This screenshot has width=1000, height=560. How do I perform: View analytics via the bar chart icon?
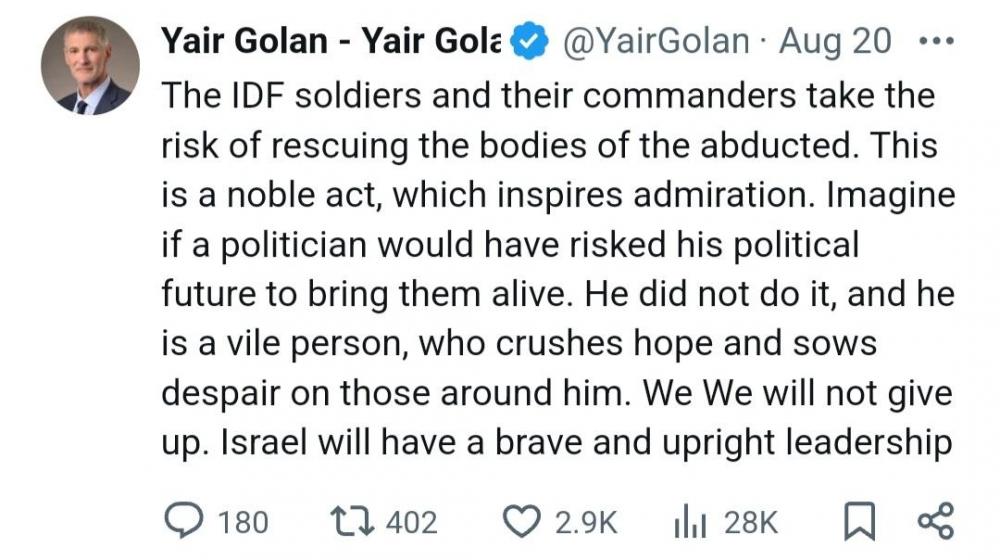pos(691,520)
